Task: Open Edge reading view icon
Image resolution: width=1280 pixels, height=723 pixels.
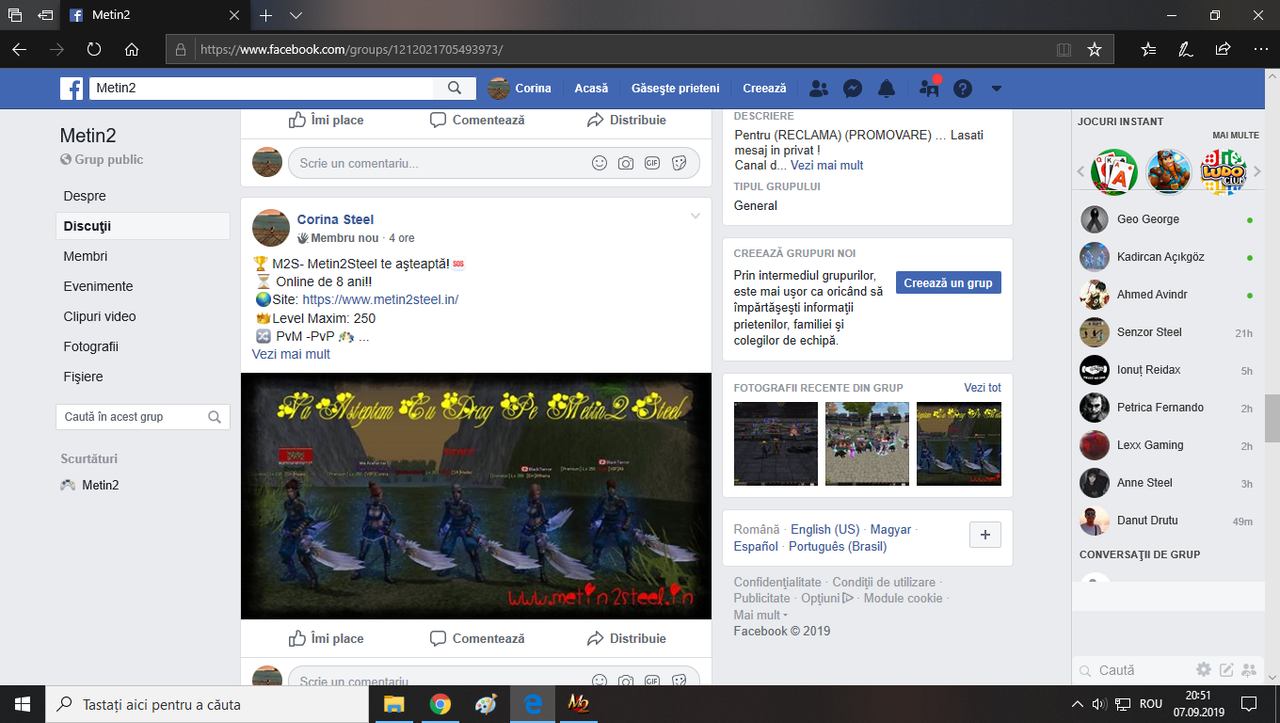Action: 1064,49
